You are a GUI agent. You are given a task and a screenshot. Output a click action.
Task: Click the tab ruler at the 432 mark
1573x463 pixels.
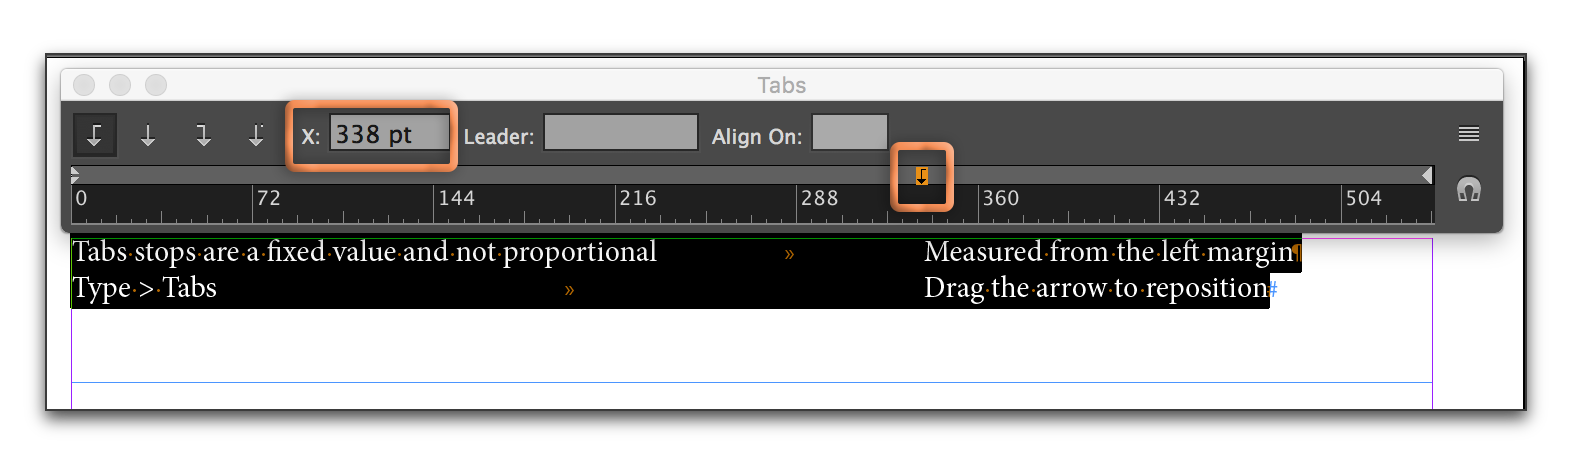[x=1161, y=203]
